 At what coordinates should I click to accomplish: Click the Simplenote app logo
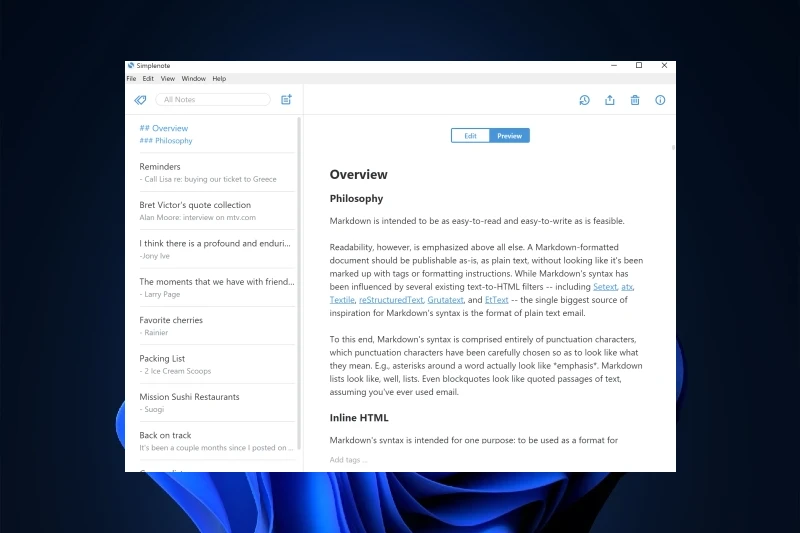coord(131,65)
